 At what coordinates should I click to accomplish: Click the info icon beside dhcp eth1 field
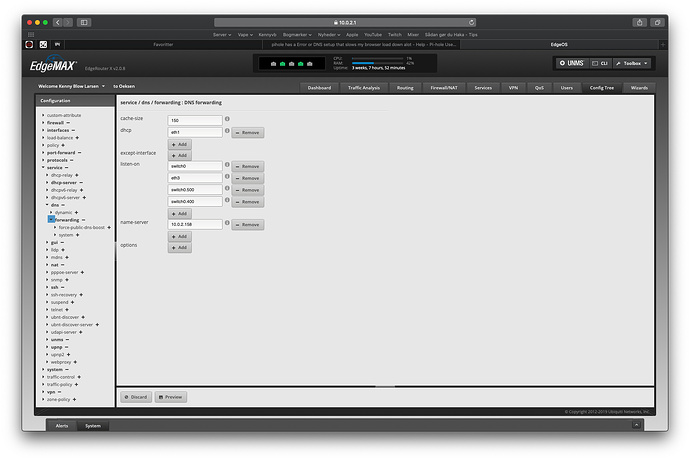[227, 132]
